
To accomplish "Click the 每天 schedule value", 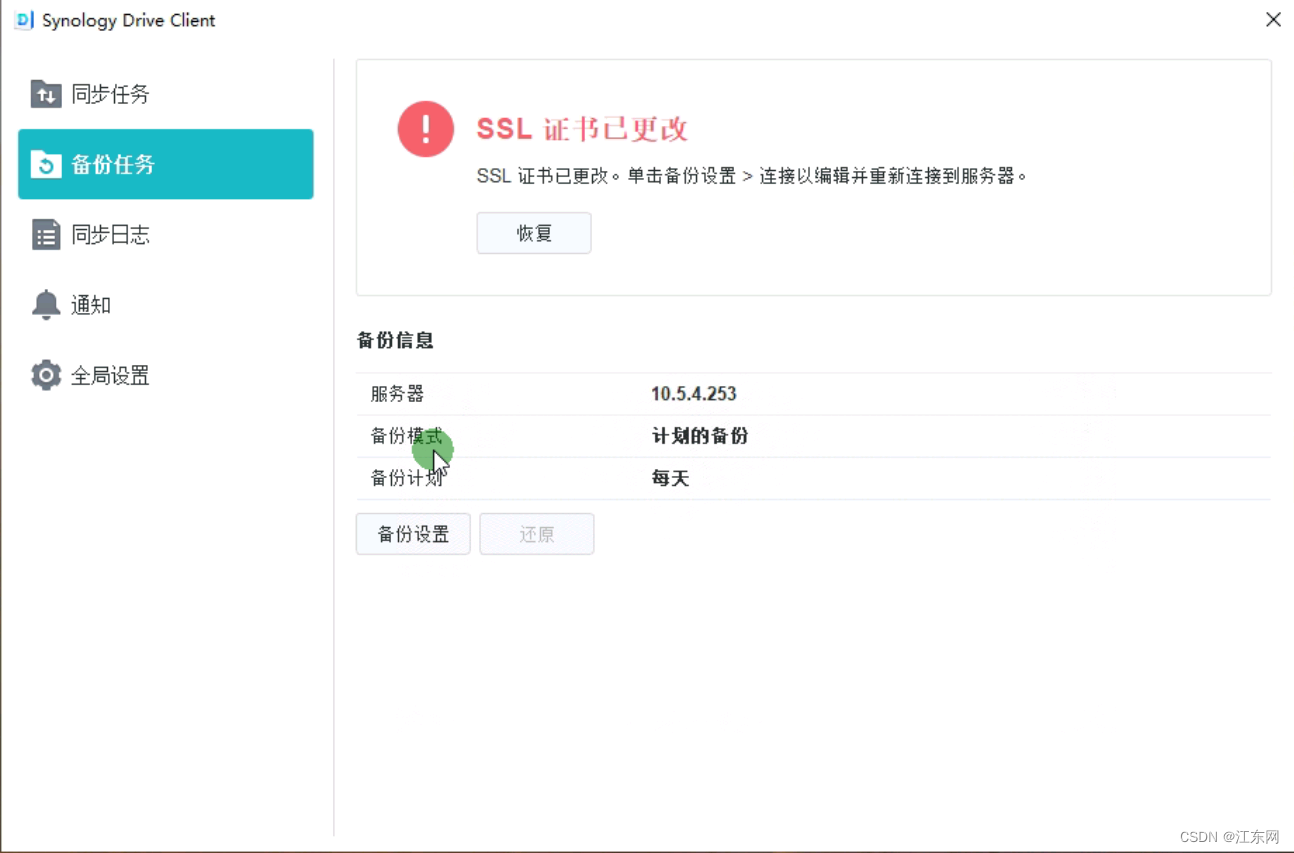I will click(x=671, y=478).
